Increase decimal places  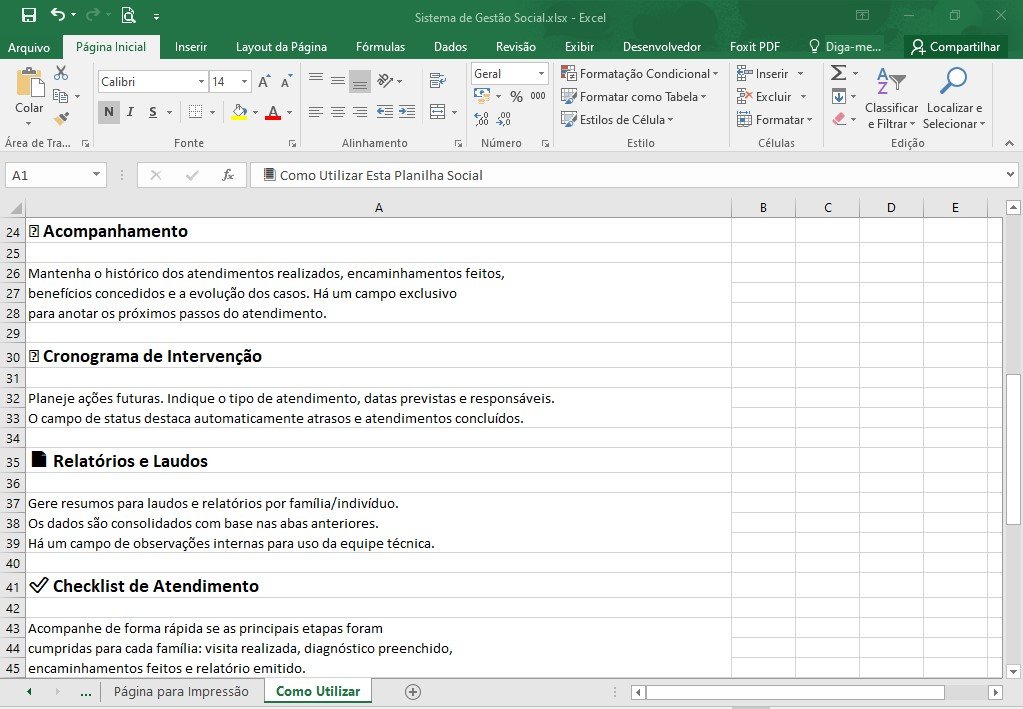point(481,119)
